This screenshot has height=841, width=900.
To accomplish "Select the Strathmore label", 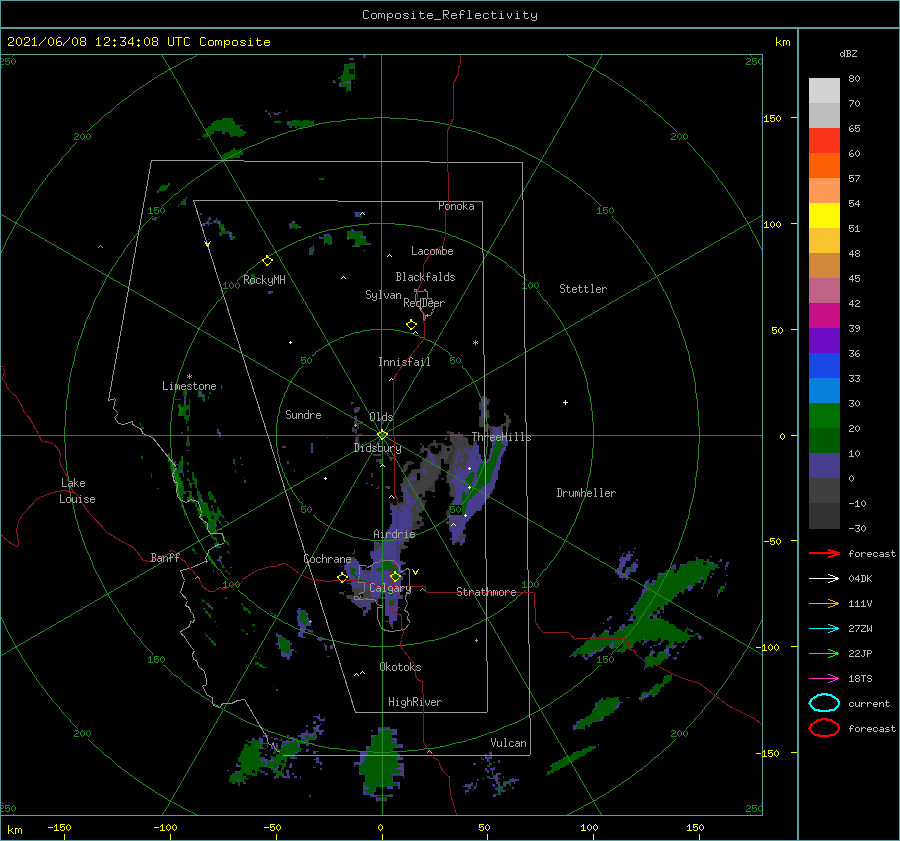I will click(x=486, y=592).
